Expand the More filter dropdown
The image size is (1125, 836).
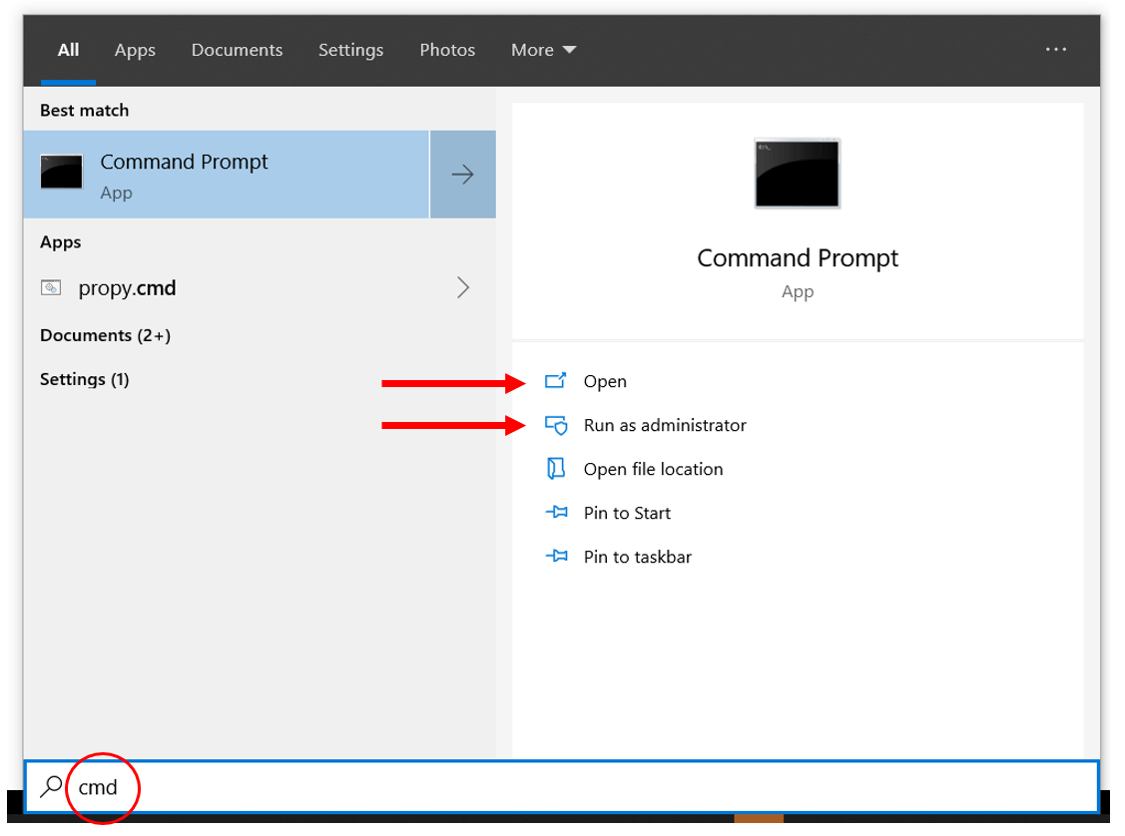pos(543,49)
